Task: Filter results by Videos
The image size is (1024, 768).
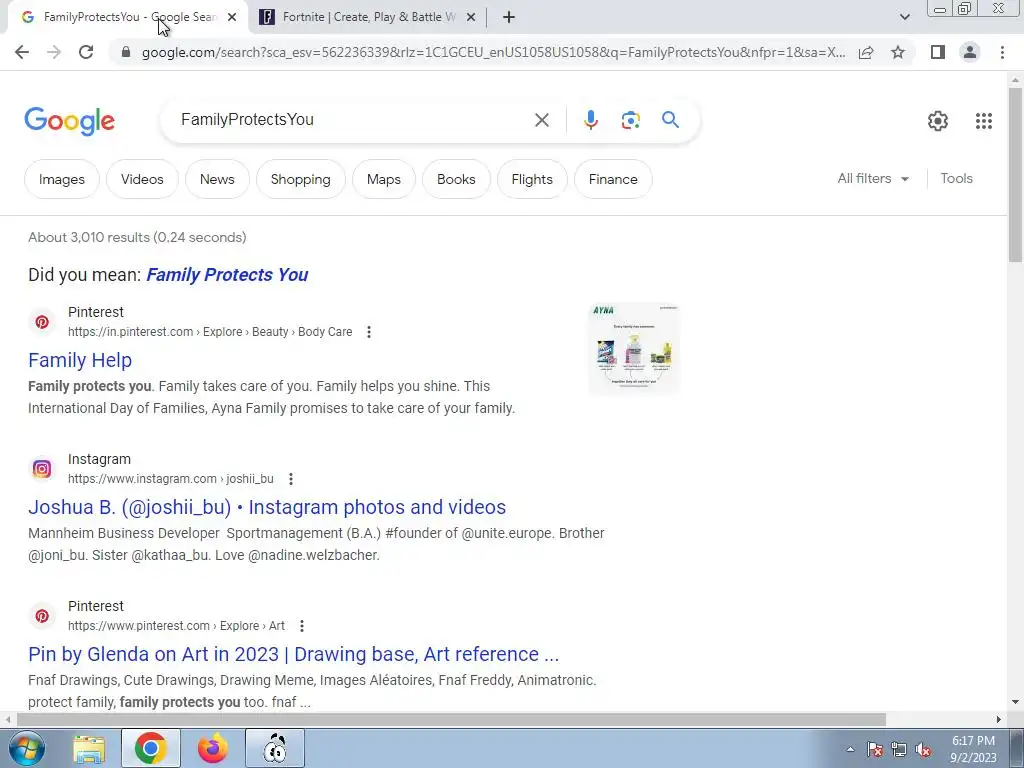Action: pyautogui.click(x=142, y=179)
